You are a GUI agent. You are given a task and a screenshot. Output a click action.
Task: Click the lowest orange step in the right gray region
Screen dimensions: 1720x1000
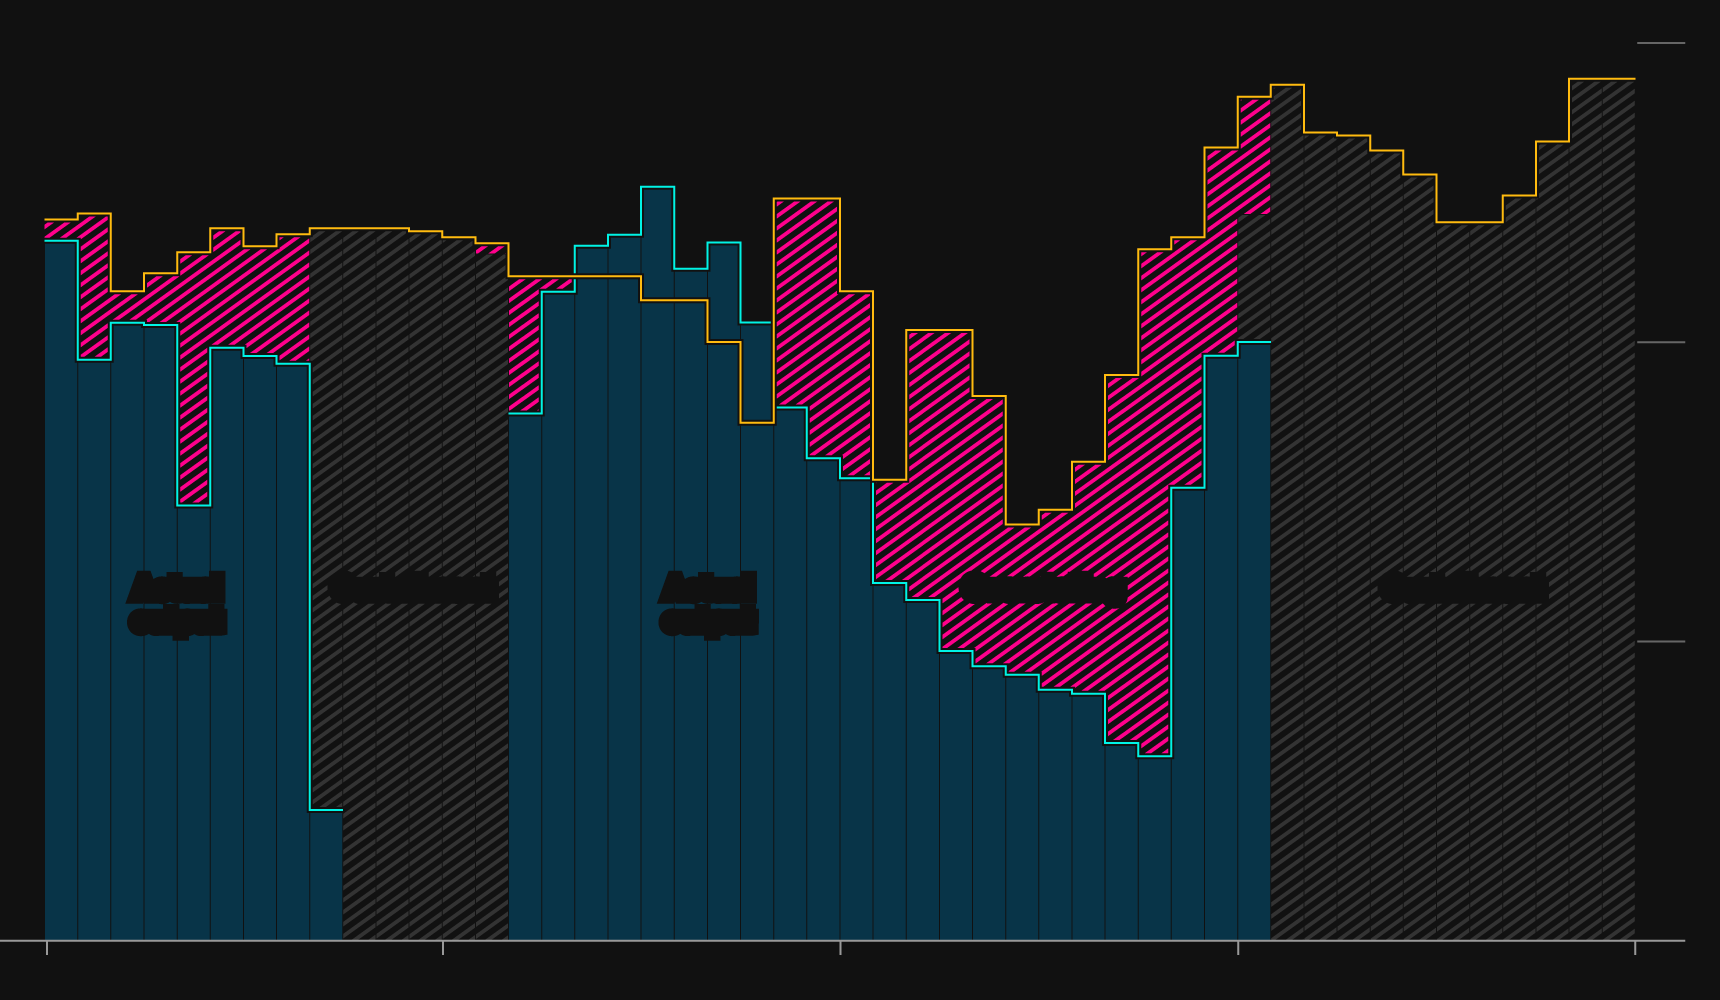1469,222
